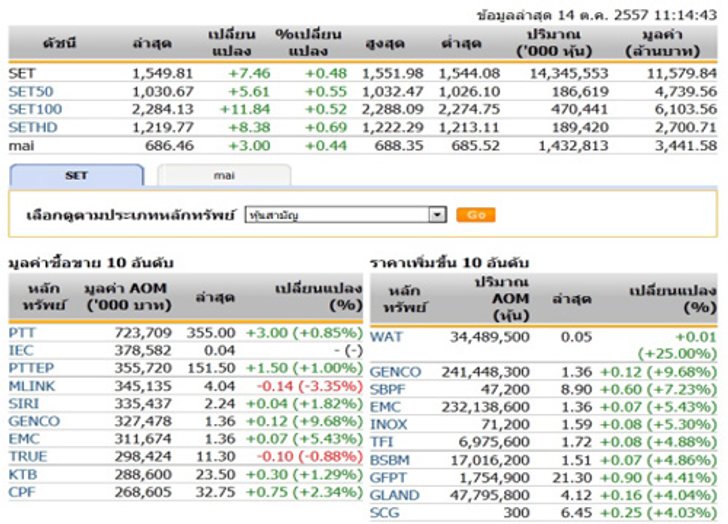Select SET50 high value 1,032.47
The image size is (728, 524).
coord(393,91)
